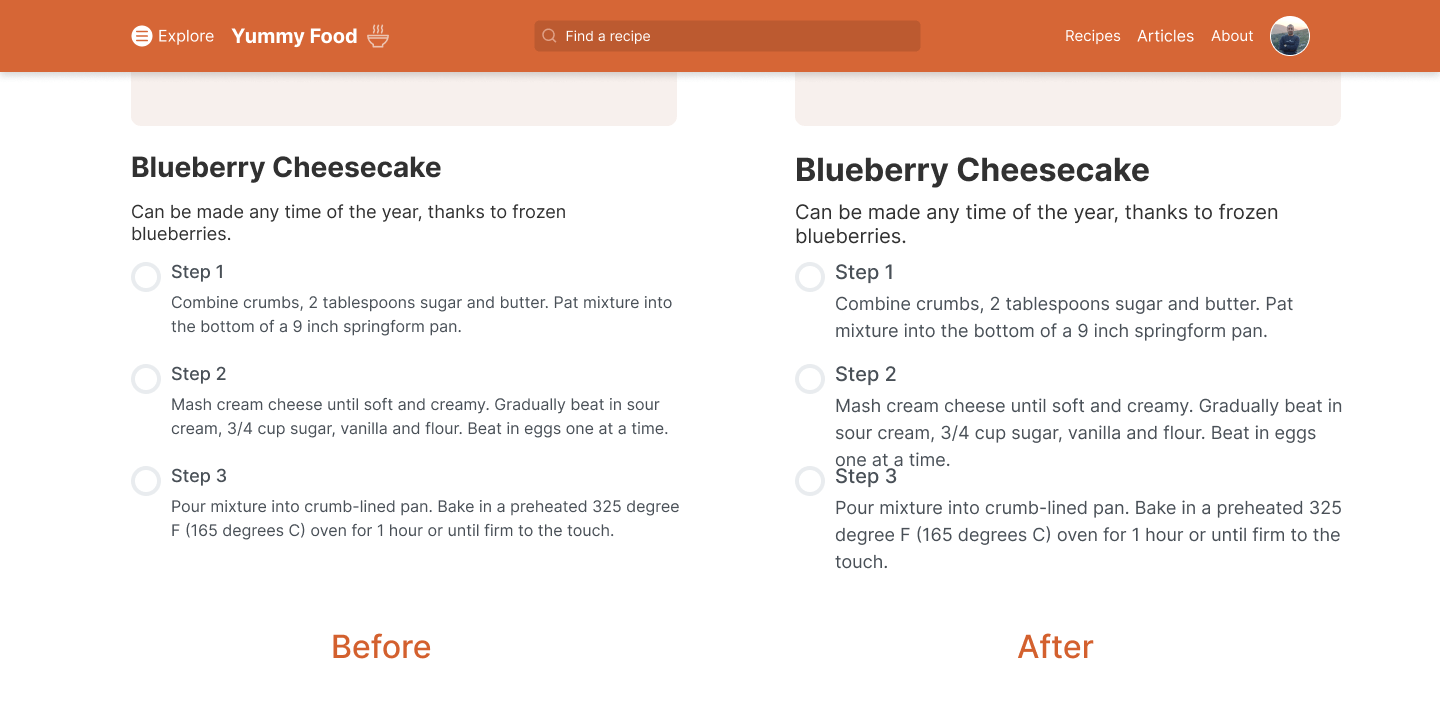Viewport: 1440px width, 722px height.
Task: Click the right recipe image placeholder
Action: tap(1067, 99)
